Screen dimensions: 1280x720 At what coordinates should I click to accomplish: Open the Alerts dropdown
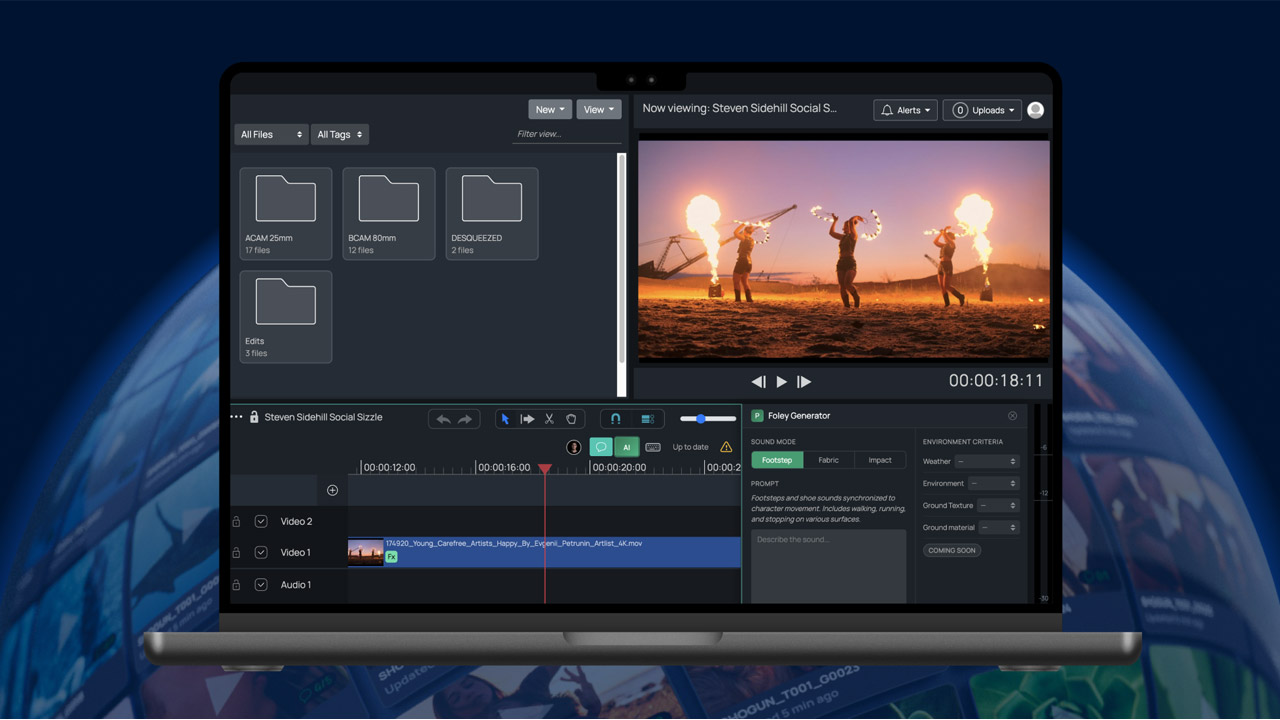(906, 110)
